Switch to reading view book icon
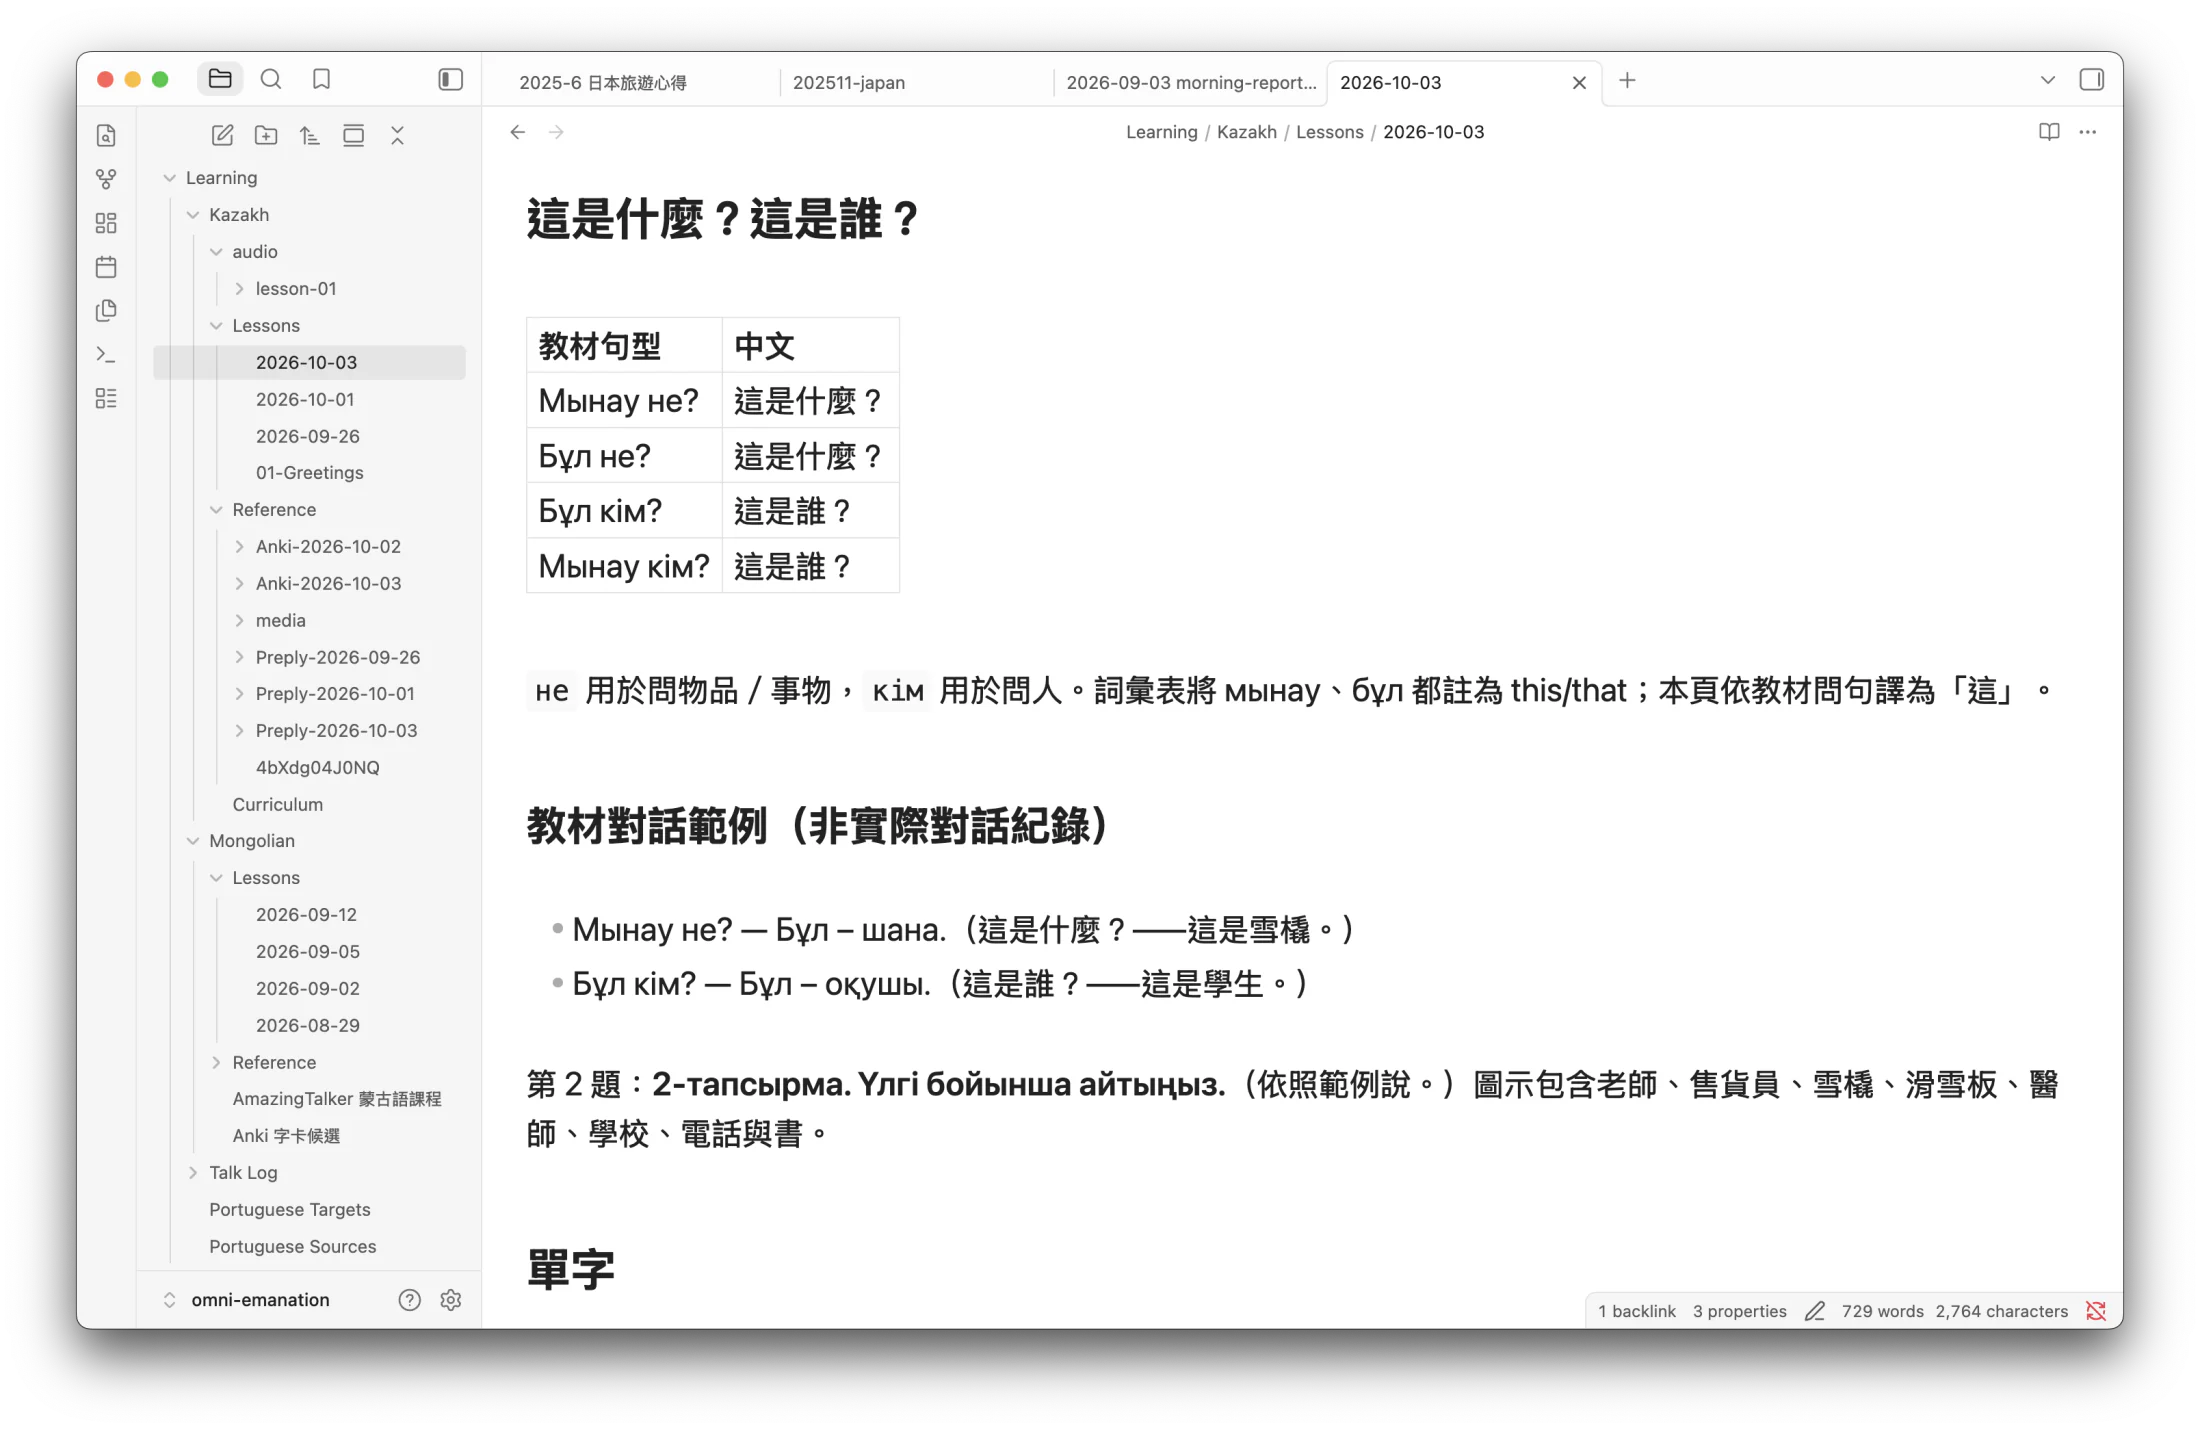 click(2049, 132)
